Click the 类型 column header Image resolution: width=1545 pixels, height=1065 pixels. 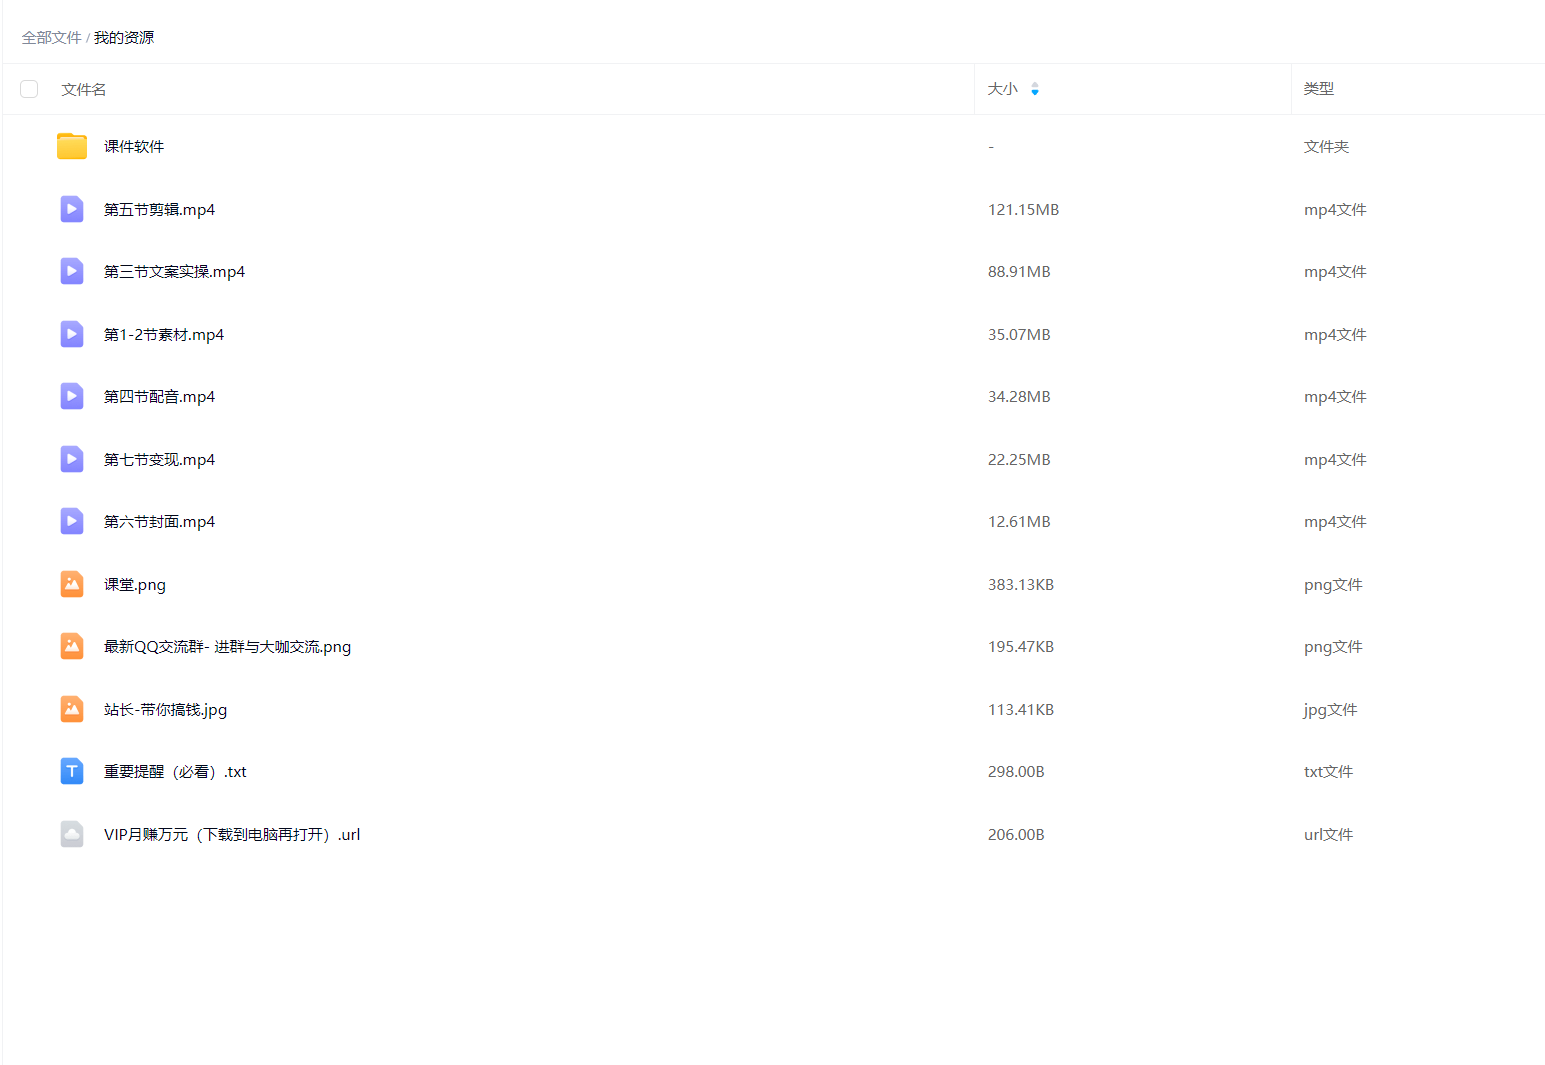coord(1318,89)
